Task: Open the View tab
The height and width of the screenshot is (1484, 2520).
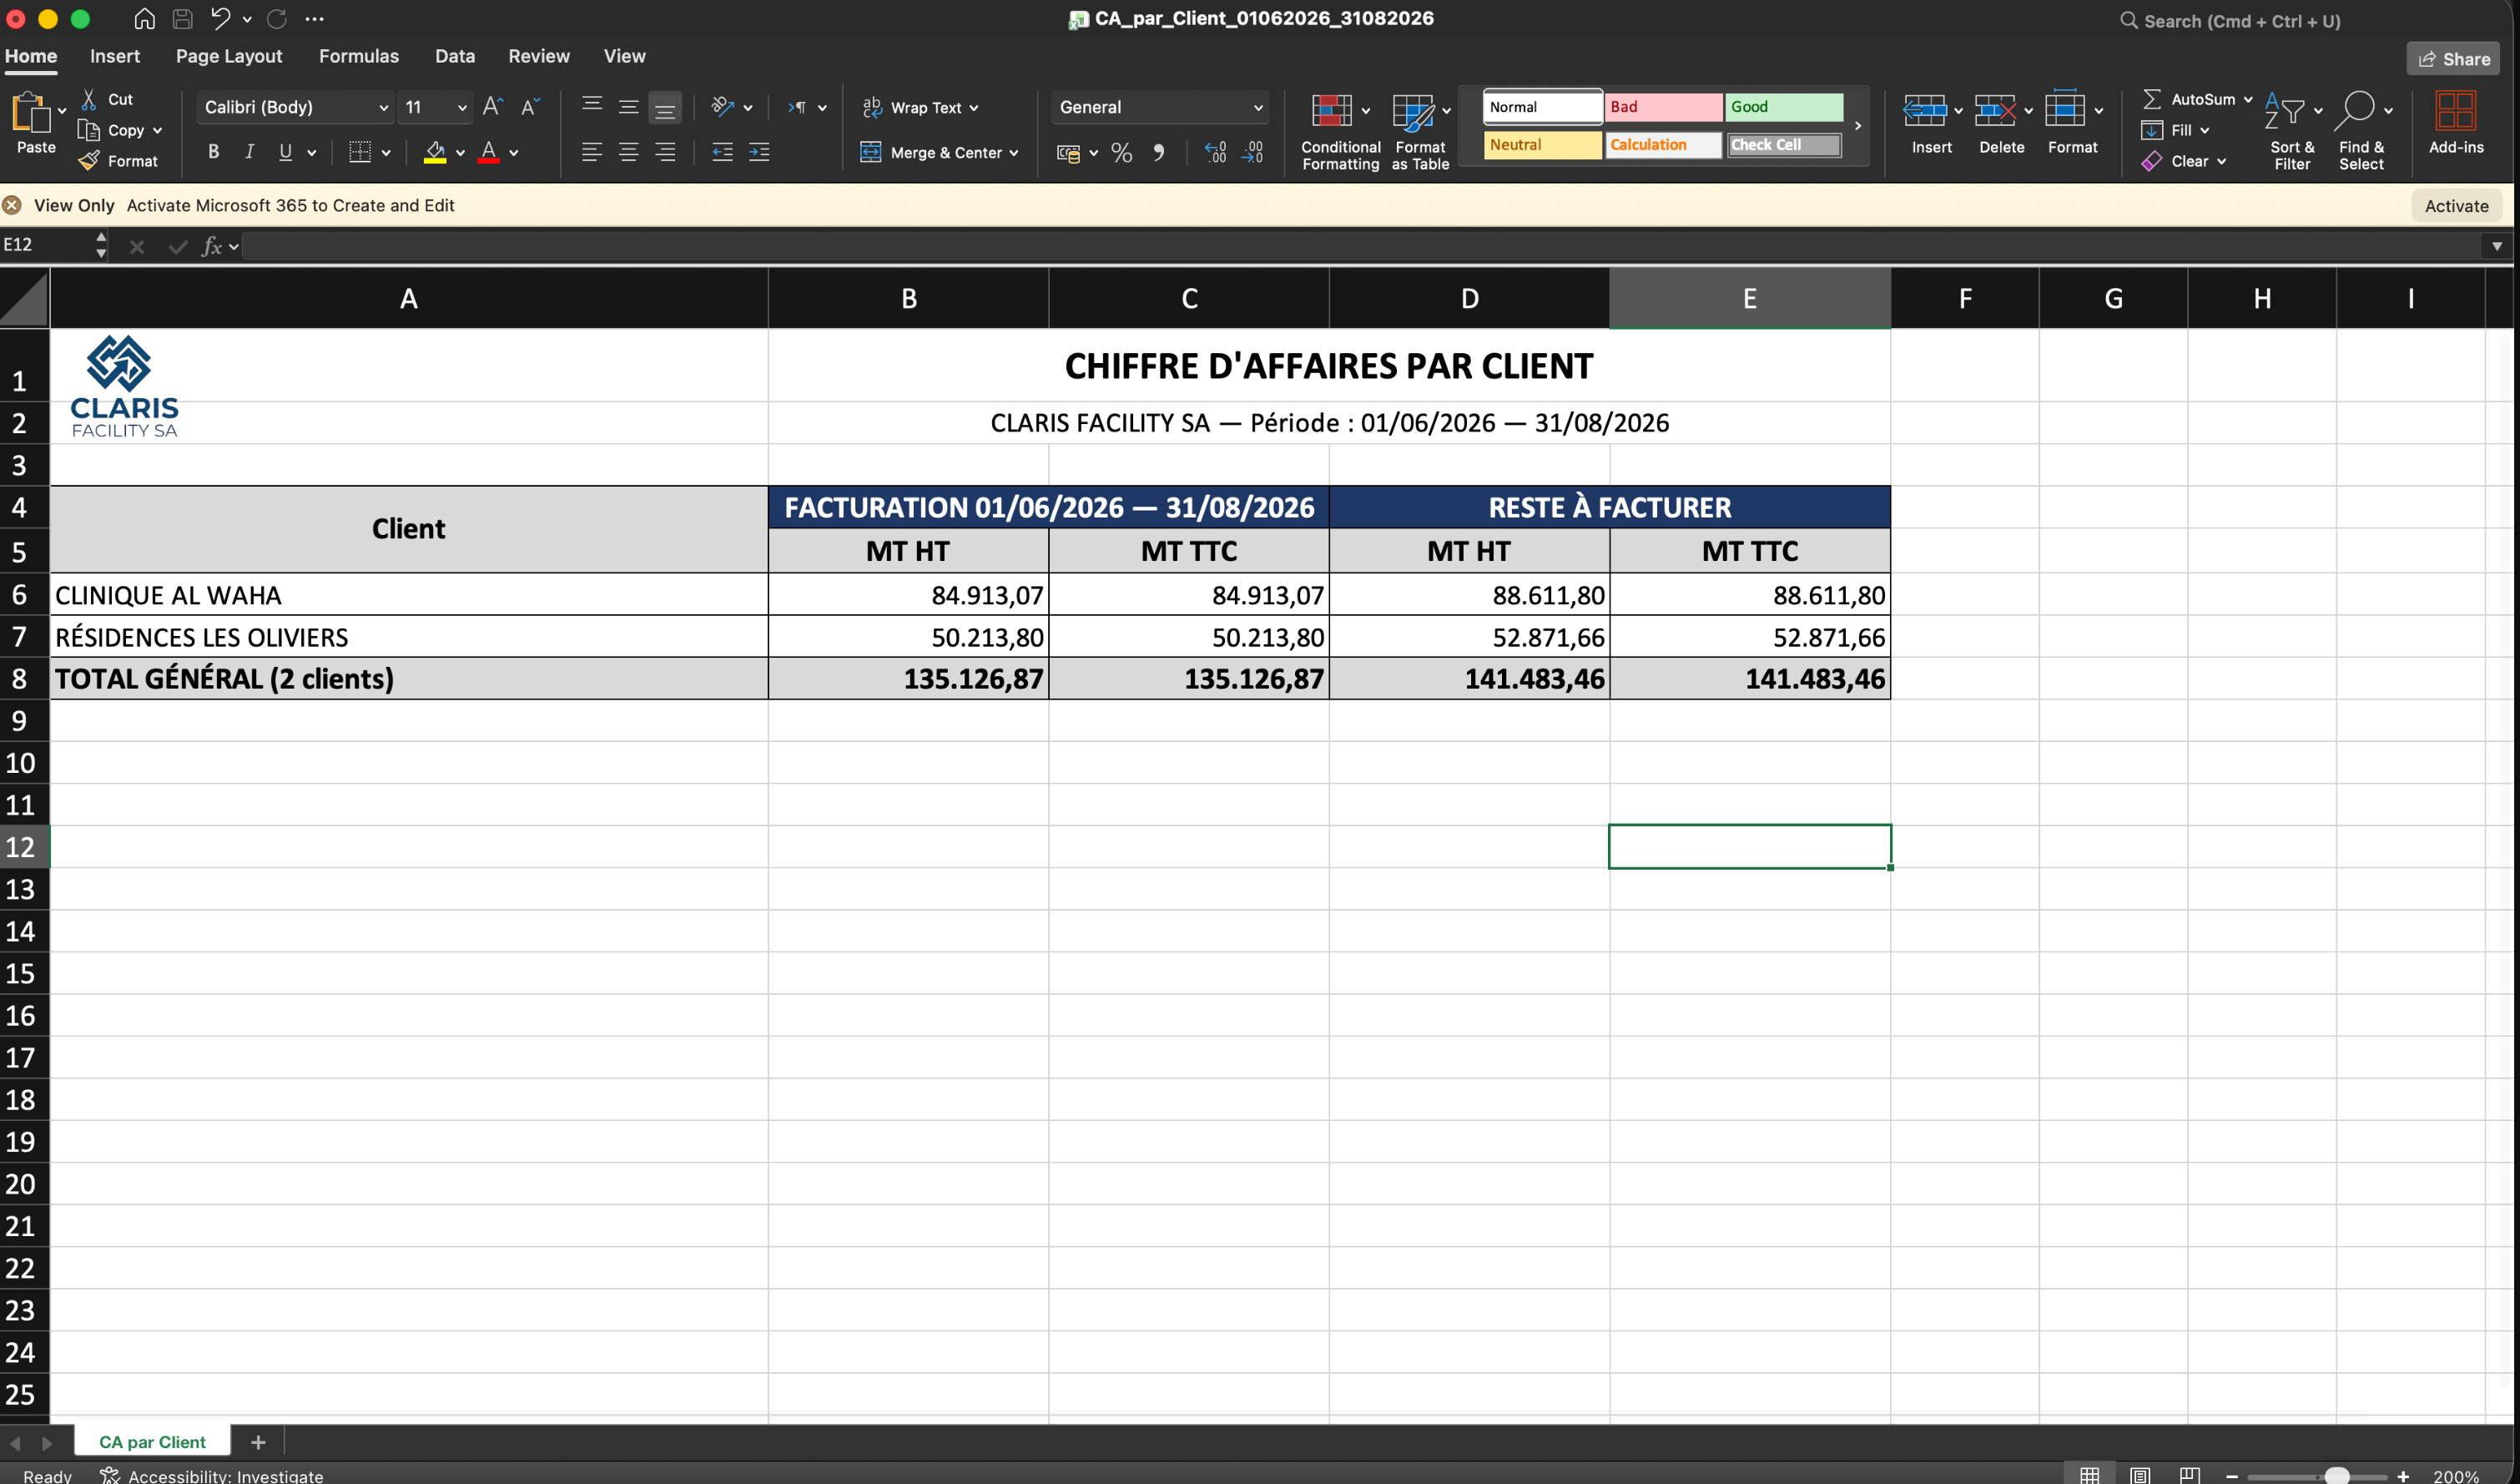Action: coord(625,56)
